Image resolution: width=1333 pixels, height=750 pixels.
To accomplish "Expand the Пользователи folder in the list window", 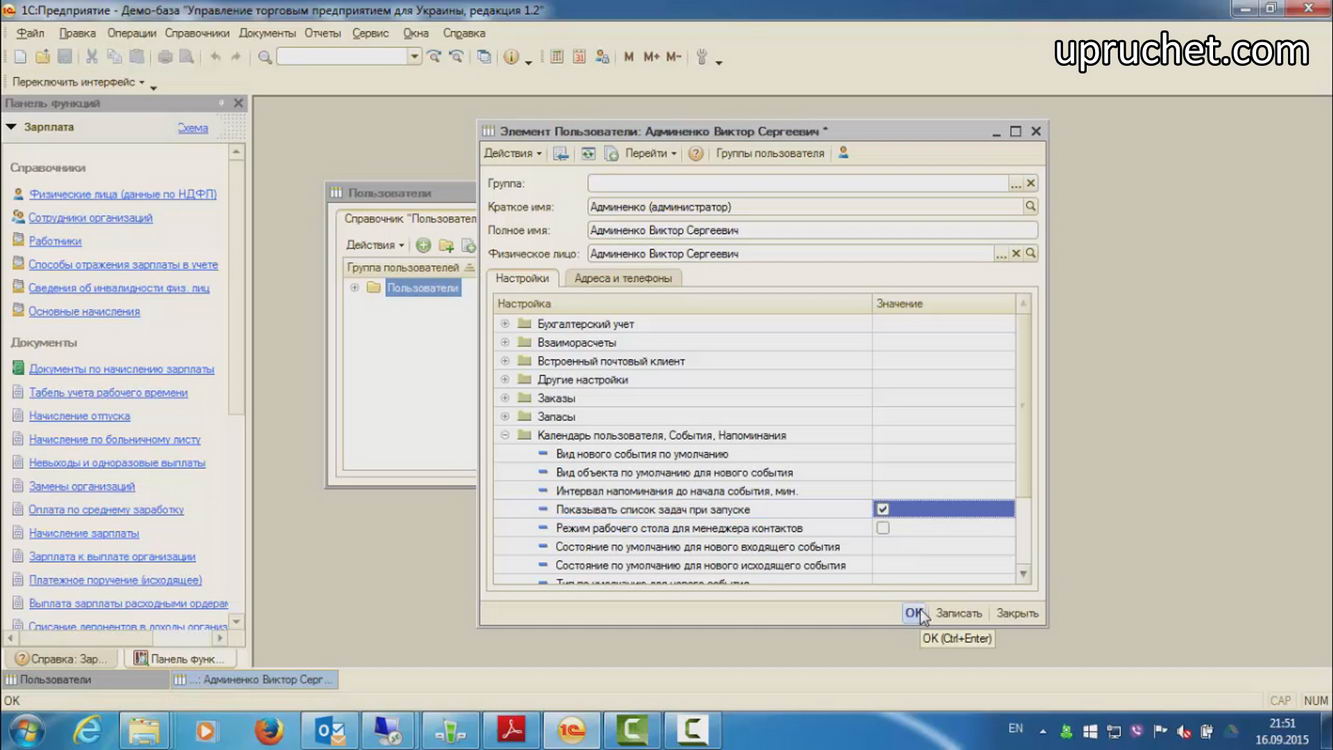I will tap(355, 288).
